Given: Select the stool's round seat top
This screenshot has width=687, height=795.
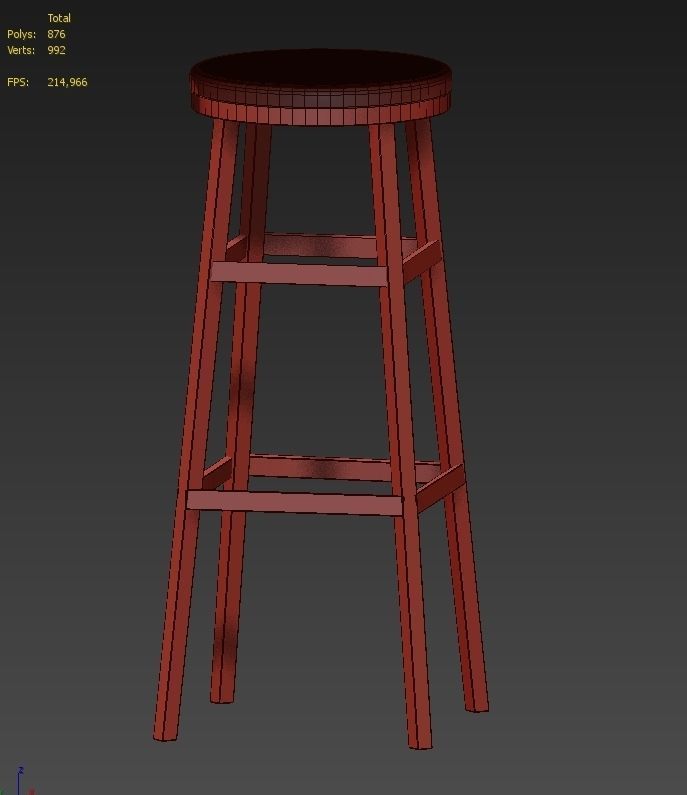Looking at the screenshot, I should click(x=320, y=86).
